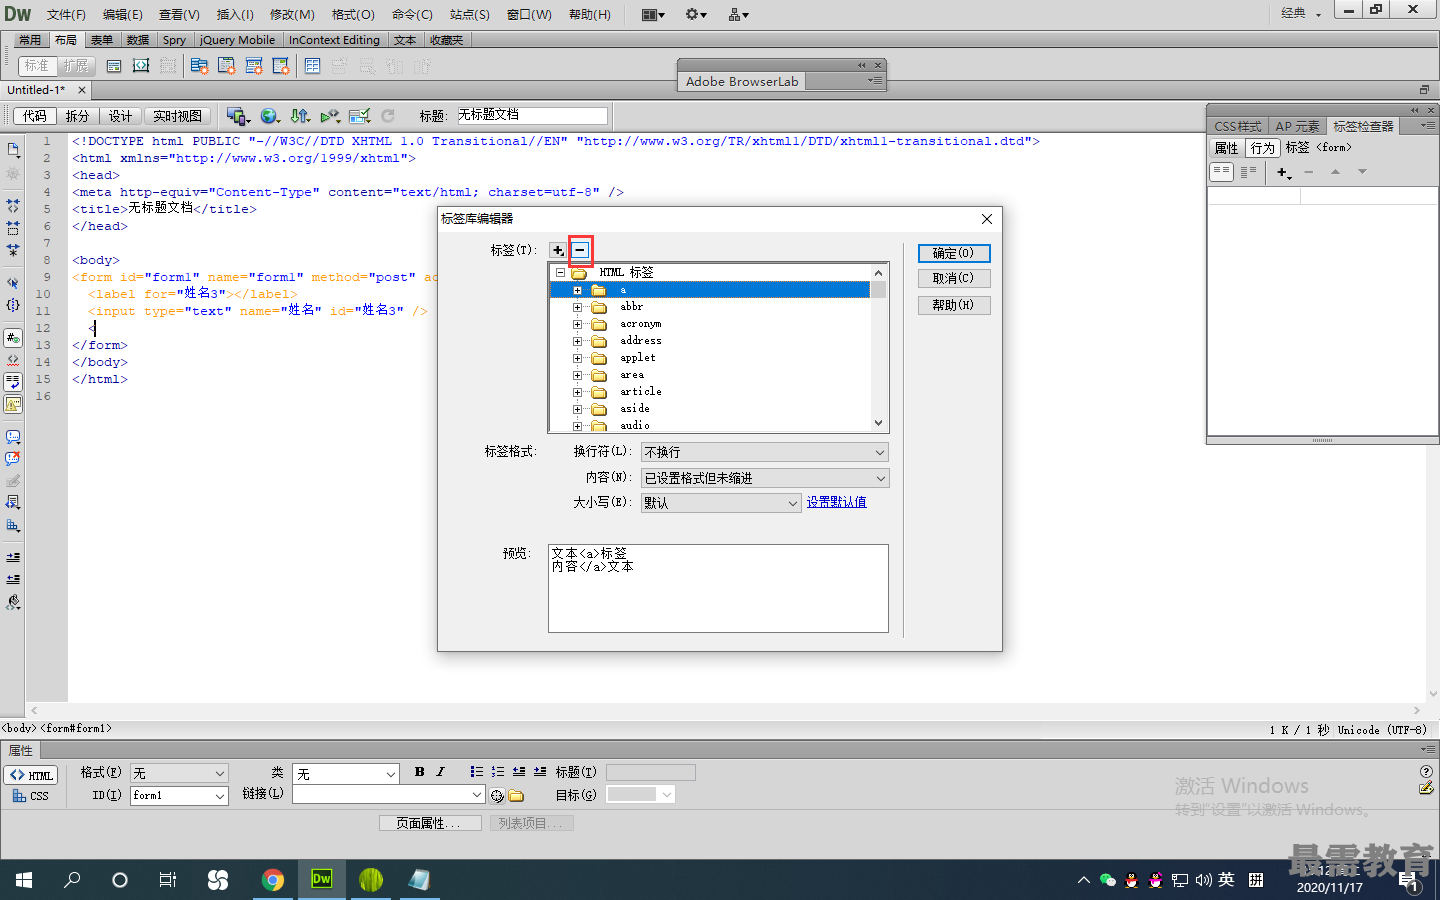Click the Point to File target icon

point(497,796)
